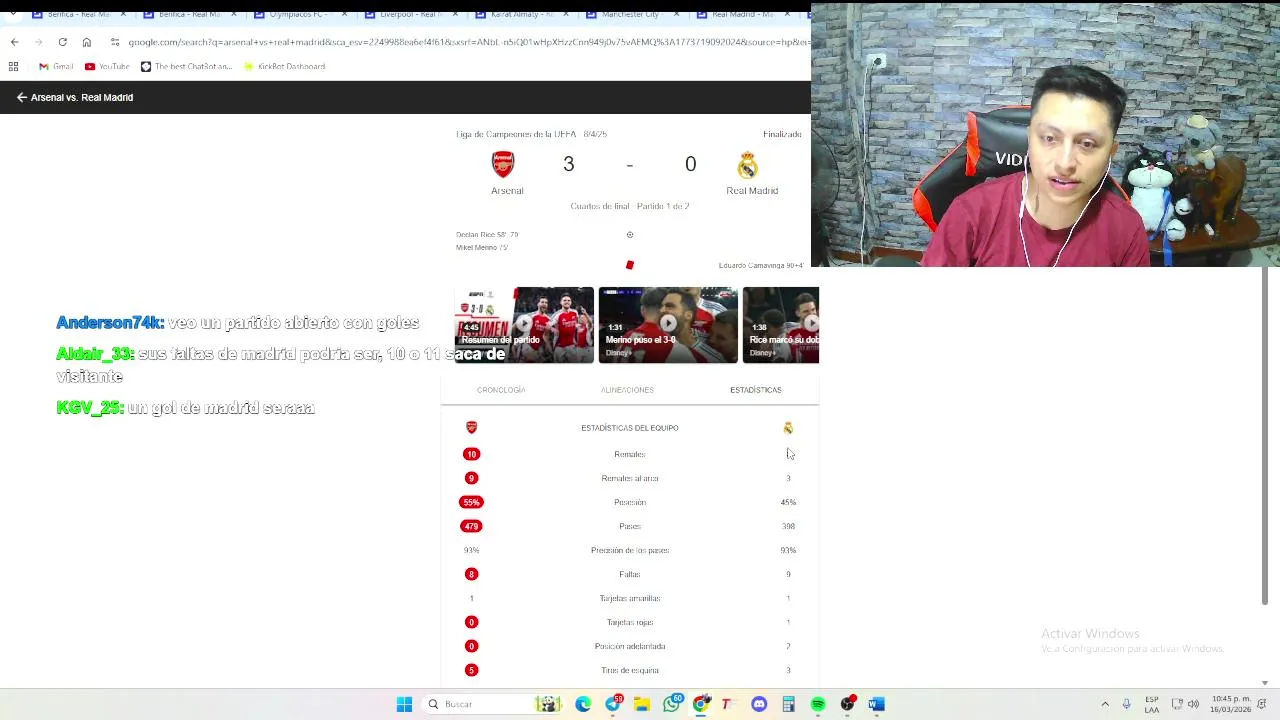
Task: Open The best ChatBot bookmark
Action: click(186, 66)
